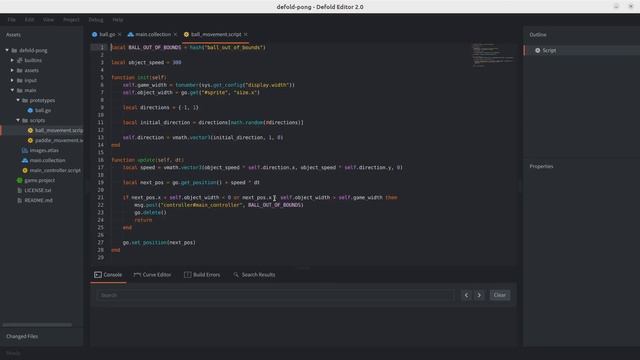Click the Console tab terminal icon
This screenshot has width=640, height=360.
(x=98, y=275)
